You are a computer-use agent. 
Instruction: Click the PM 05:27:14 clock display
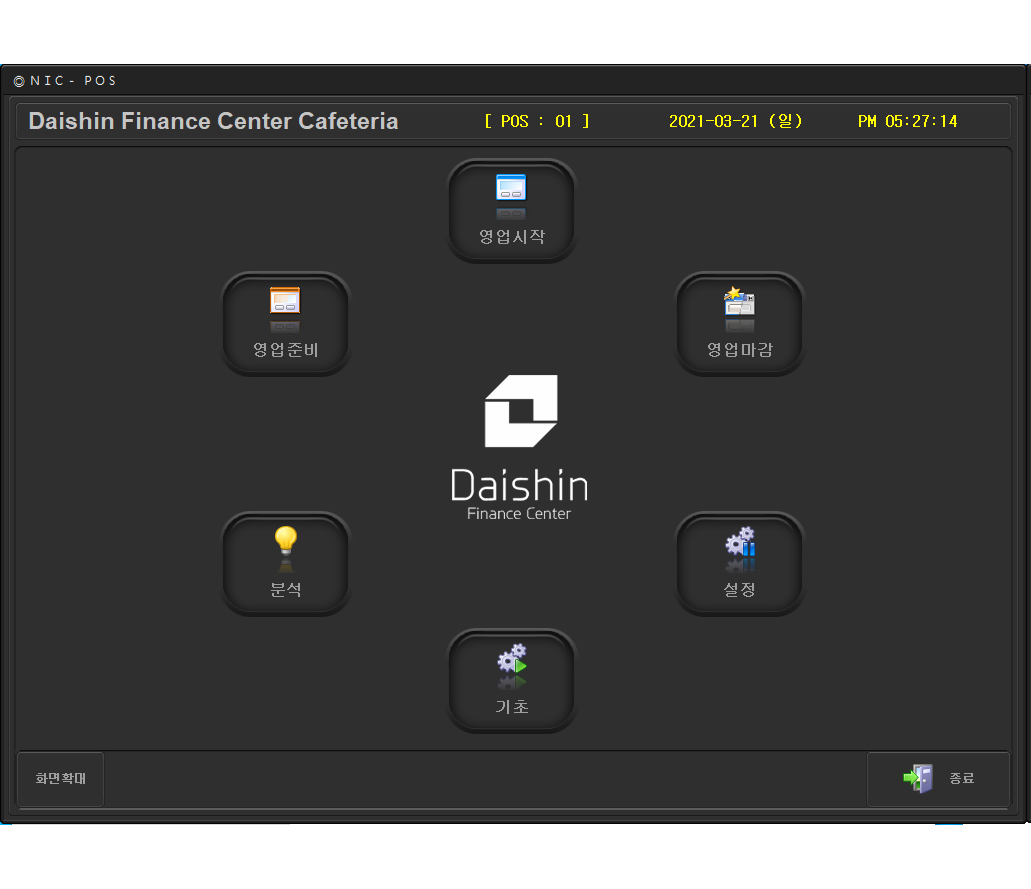pos(907,121)
